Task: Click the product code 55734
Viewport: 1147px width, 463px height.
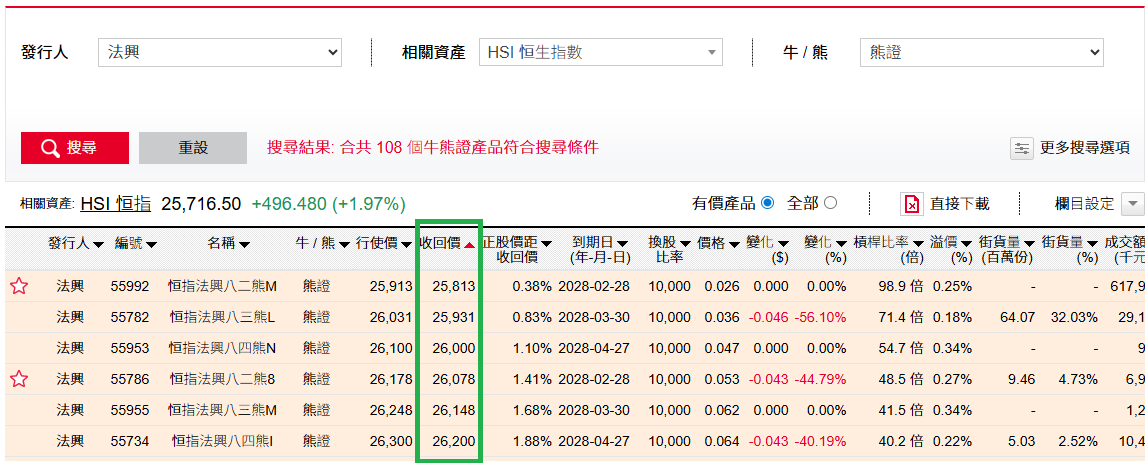Action: coord(129,441)
